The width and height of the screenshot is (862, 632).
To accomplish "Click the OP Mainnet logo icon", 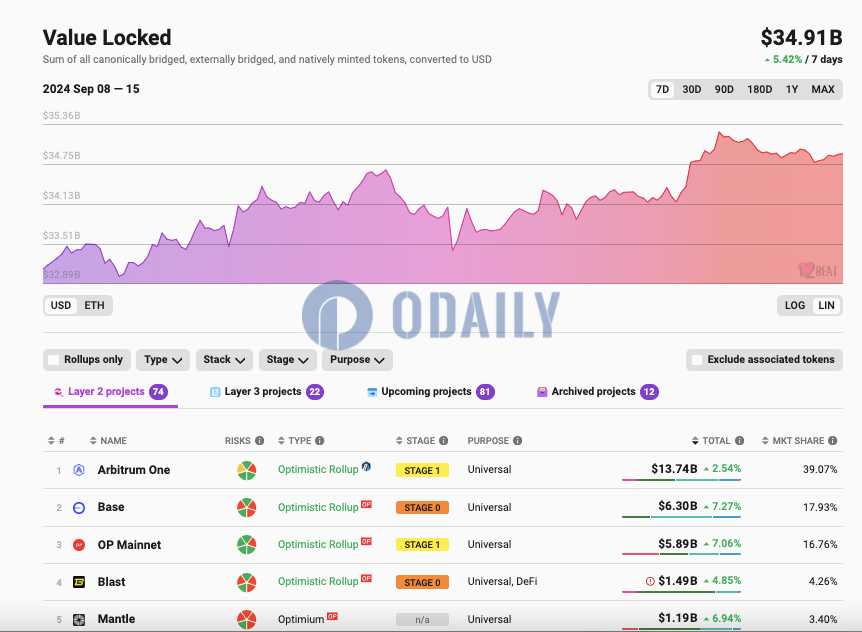I will [x=79, y=545].
